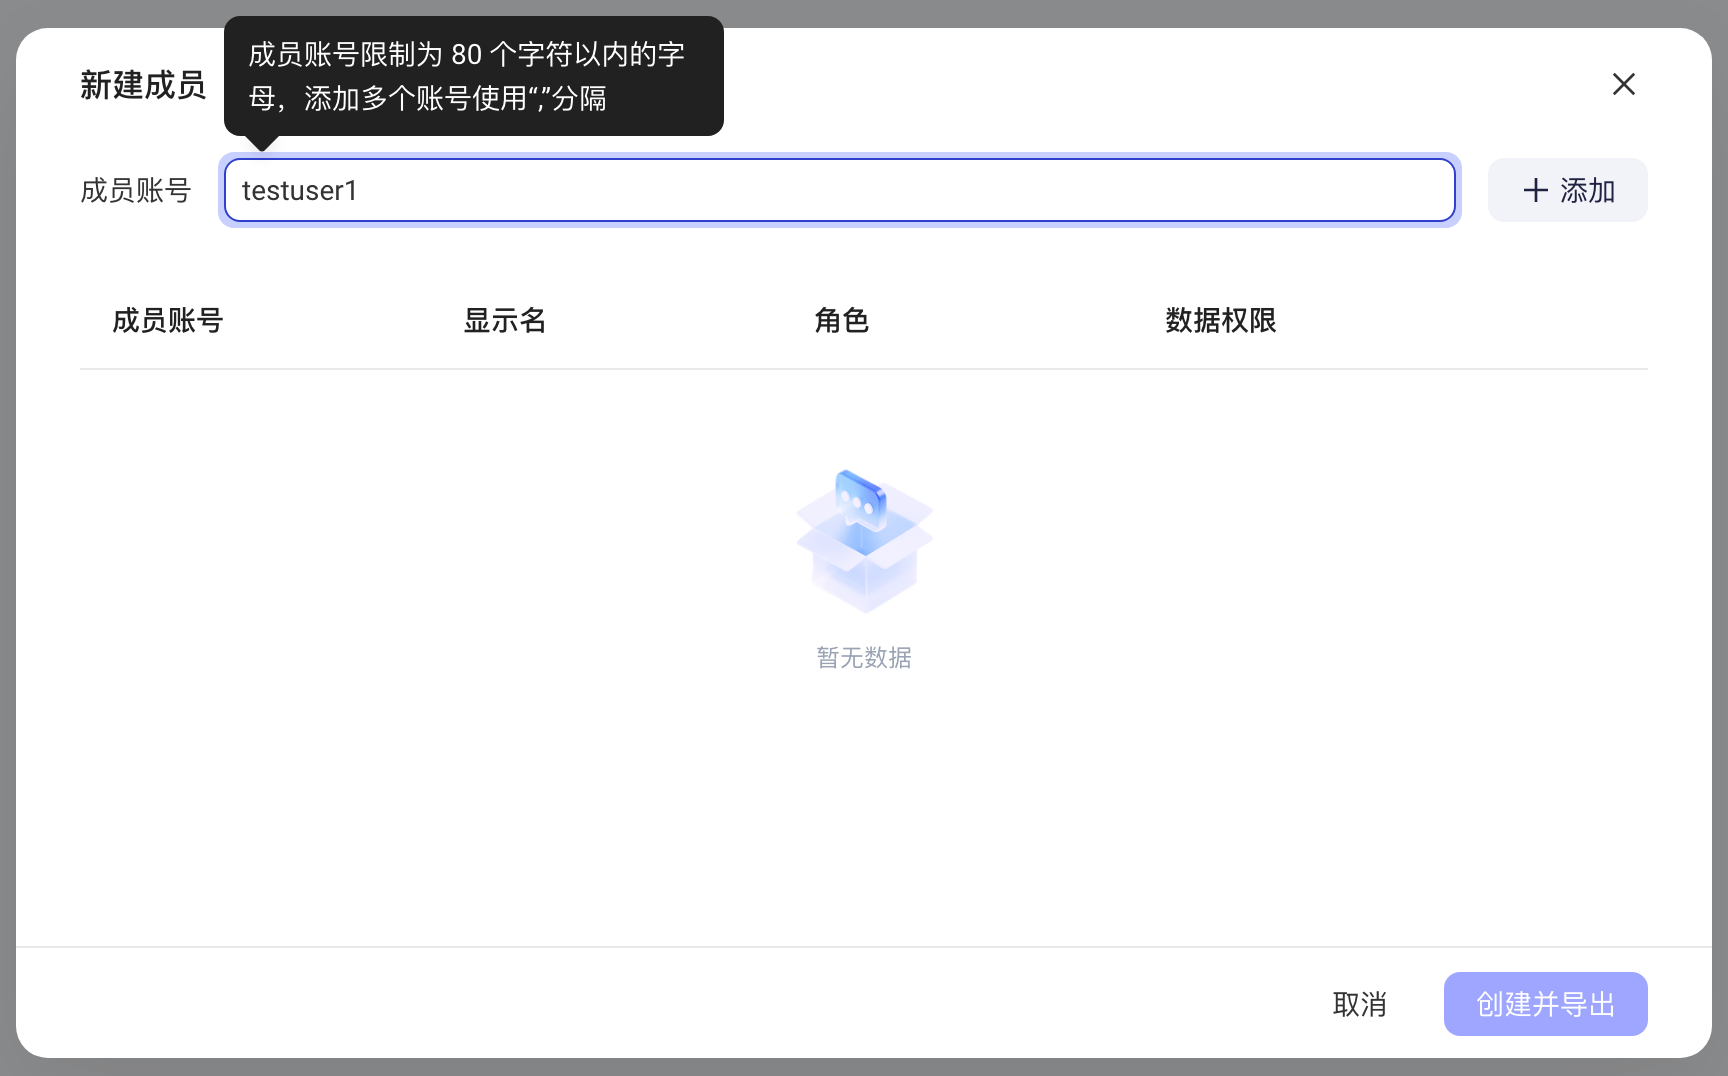Click the 创建并导出 button
The image size is (1728, 1076).
tap(1546, 1004)
